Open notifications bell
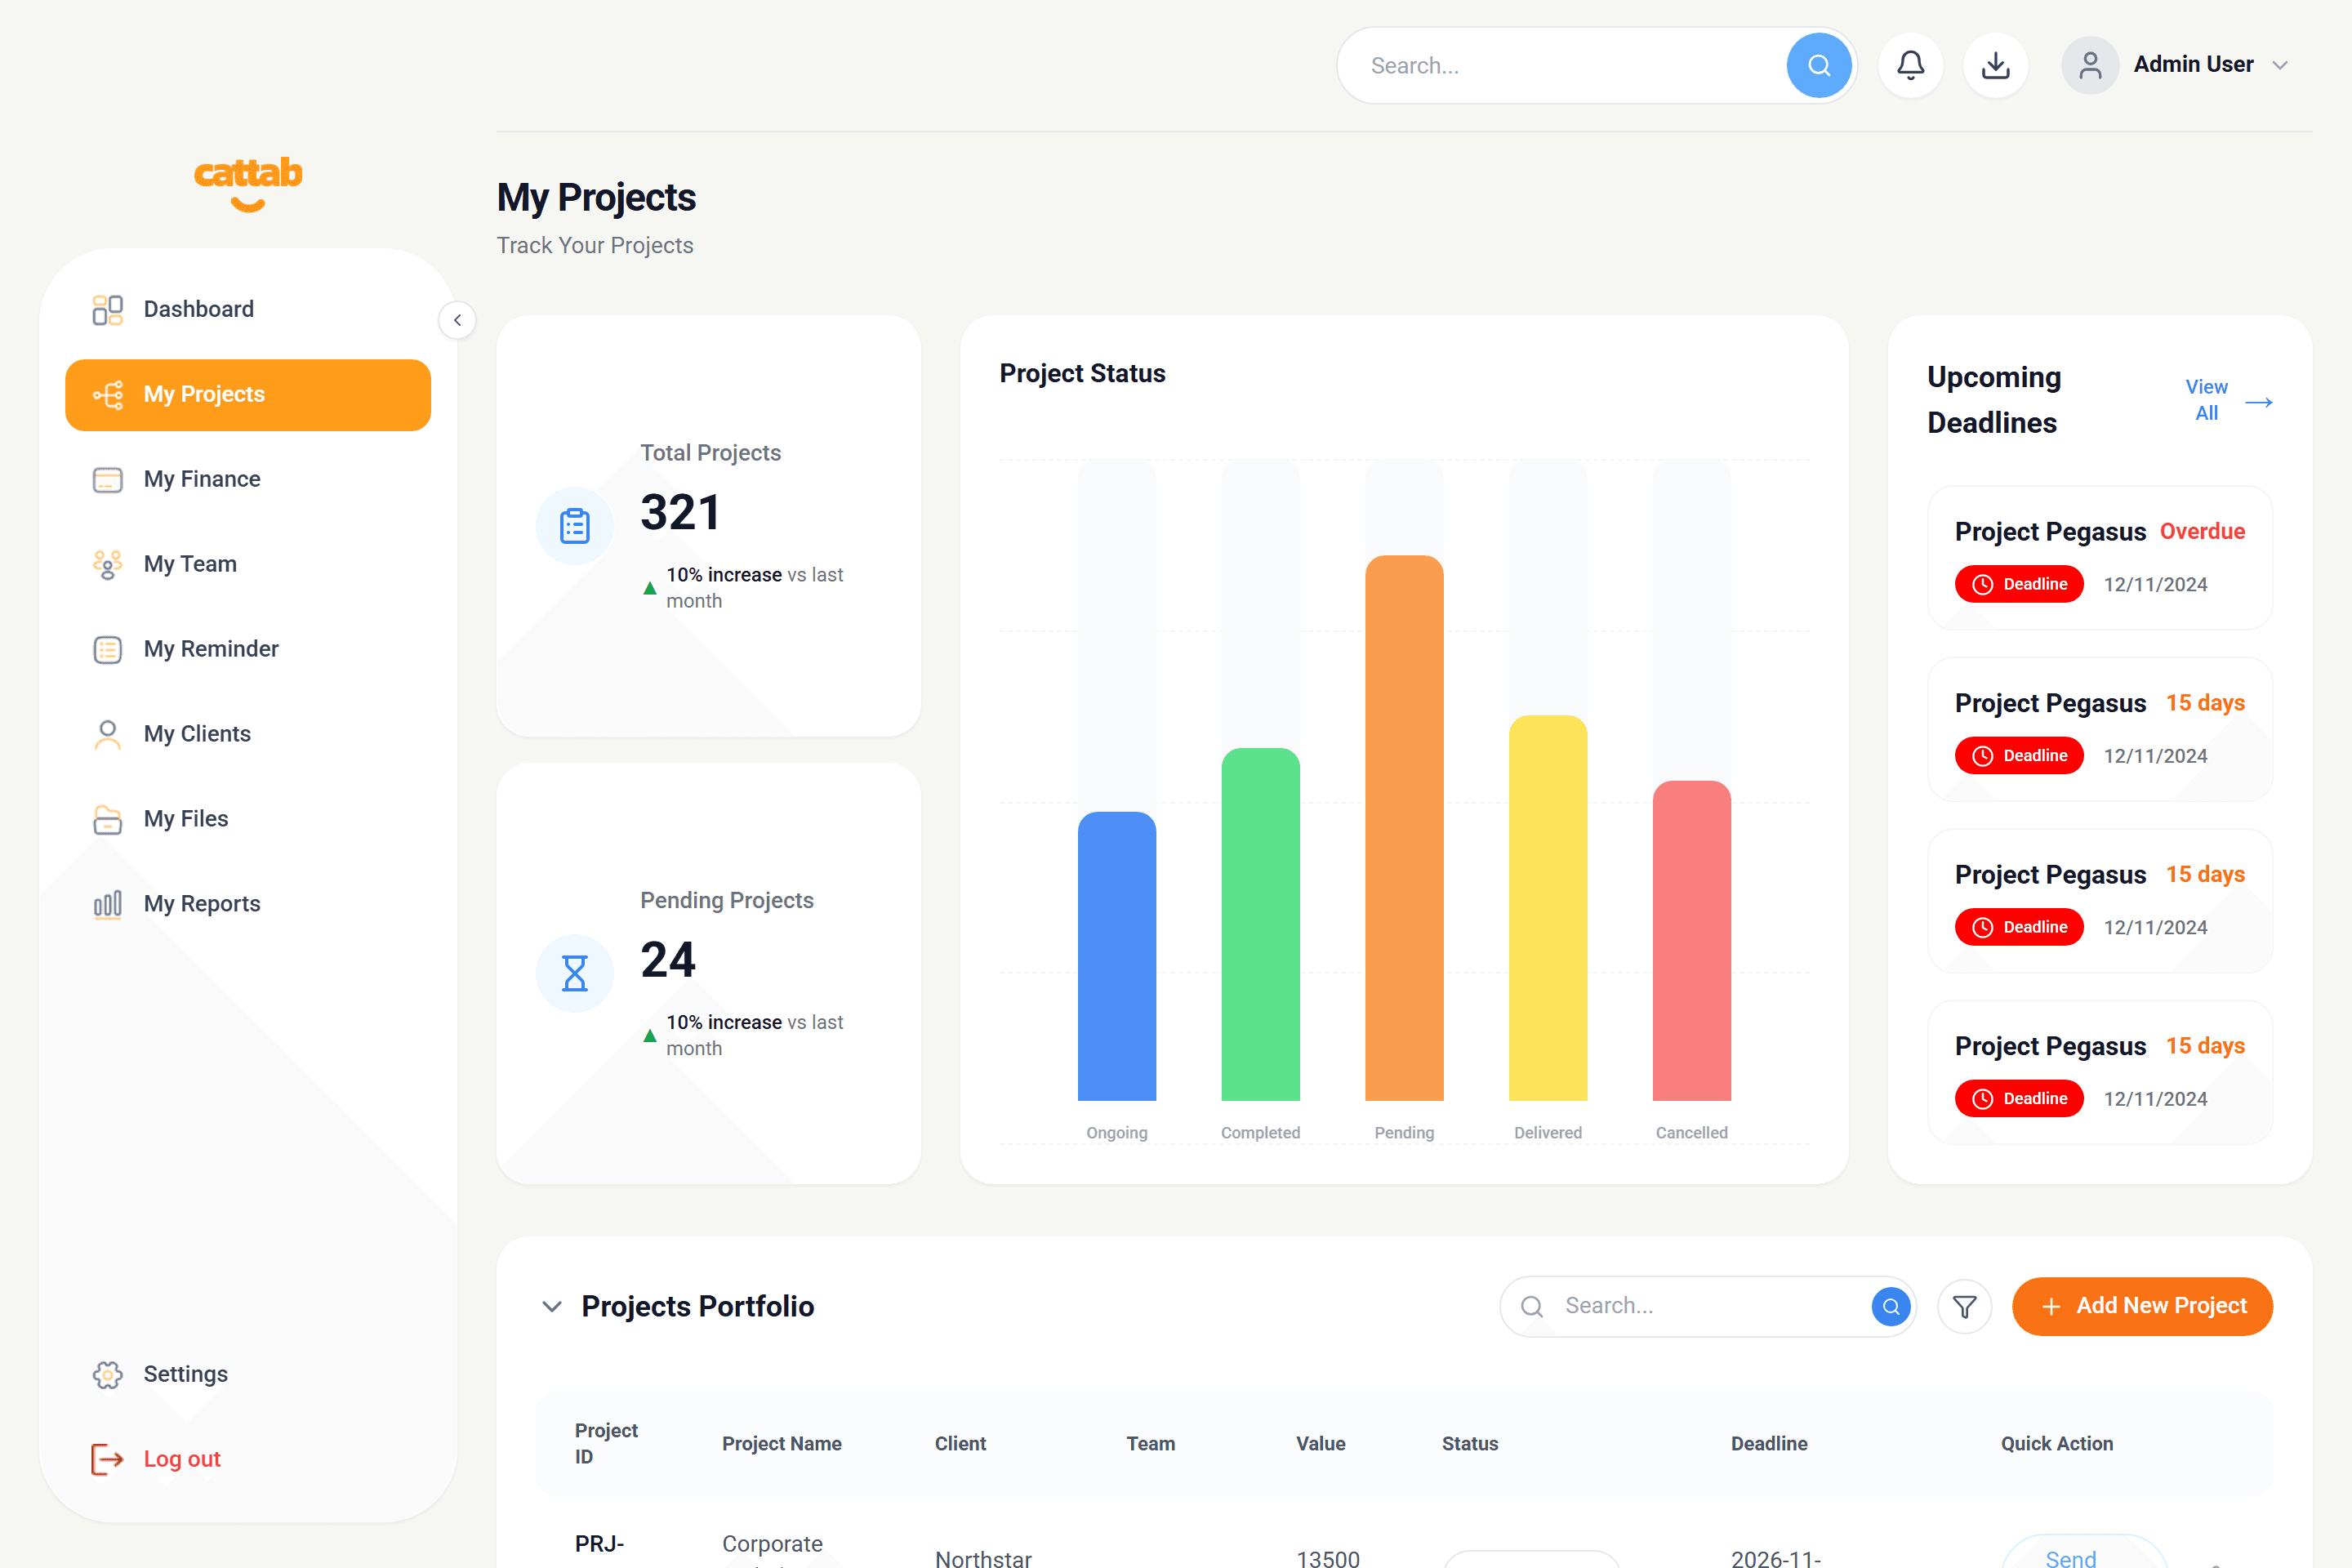This screenshot has width=2352, height=1568. (1910, 66)
